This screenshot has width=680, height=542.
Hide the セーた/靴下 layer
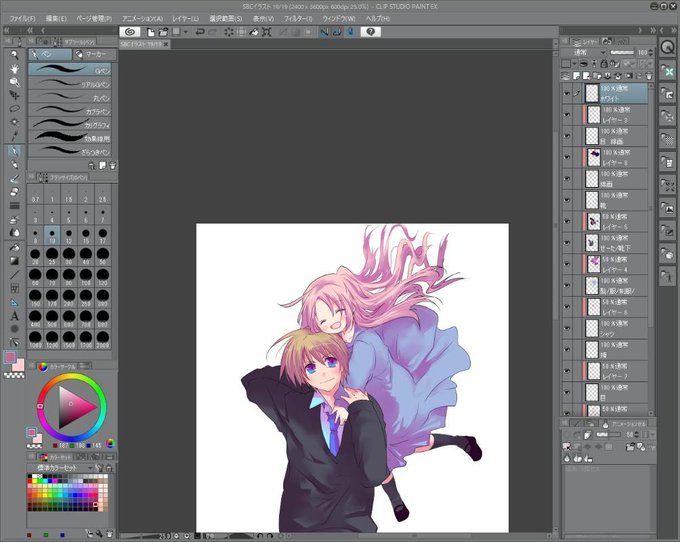tap(567, 243)
